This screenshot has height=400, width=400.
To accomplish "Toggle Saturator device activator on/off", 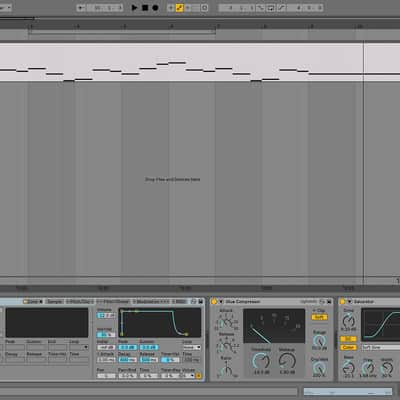I will coord(342,302).
